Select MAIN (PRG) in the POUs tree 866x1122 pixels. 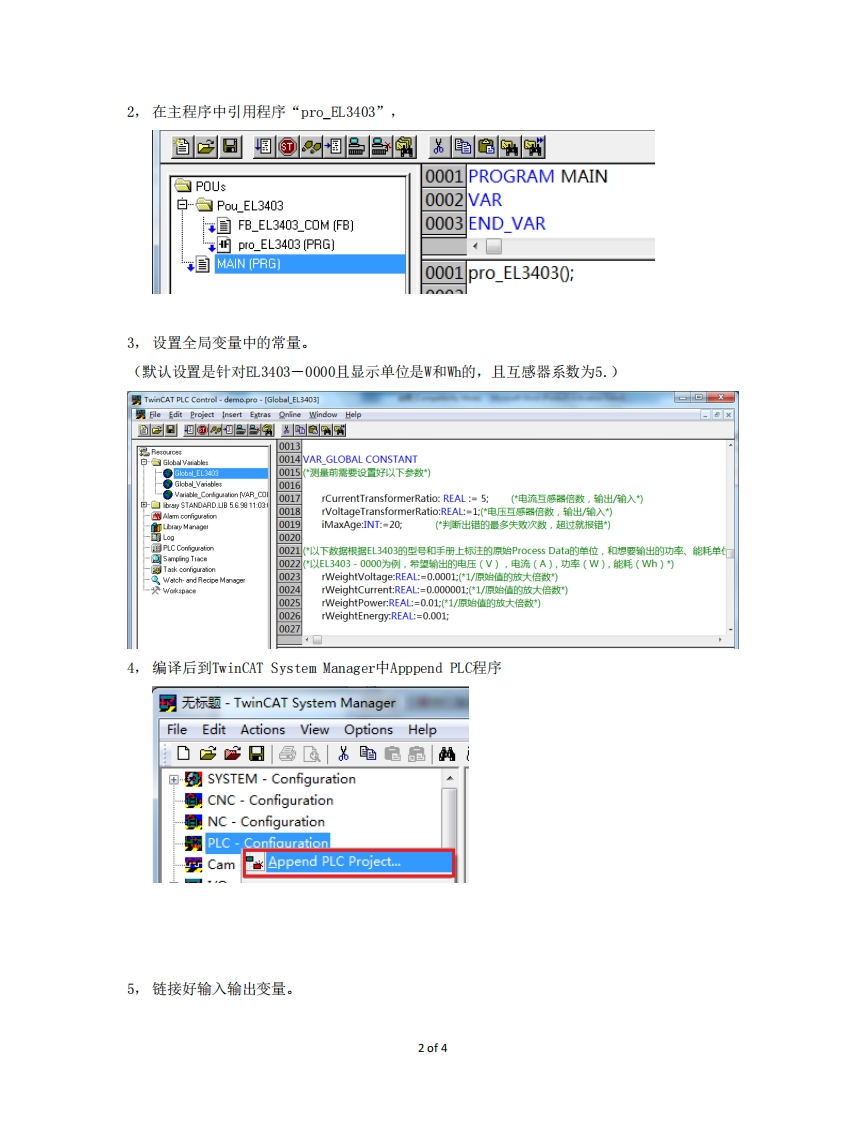247,264
